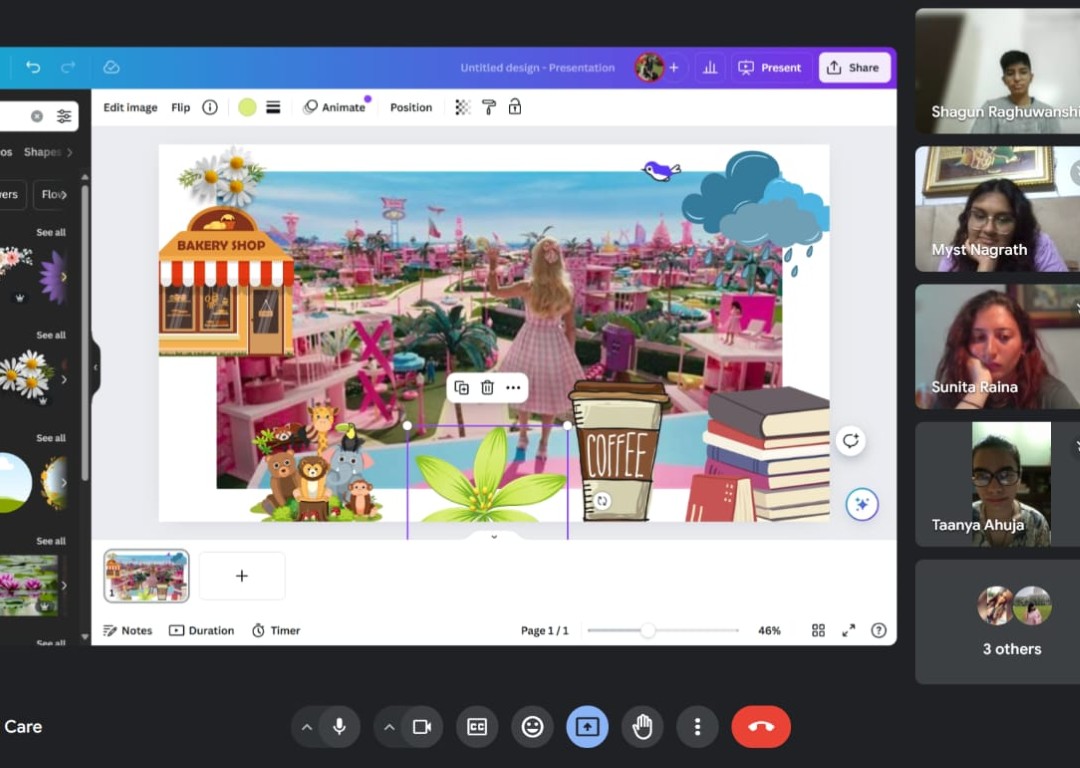
Task: Turn off the camera in the call
Action: click(422, 727)
